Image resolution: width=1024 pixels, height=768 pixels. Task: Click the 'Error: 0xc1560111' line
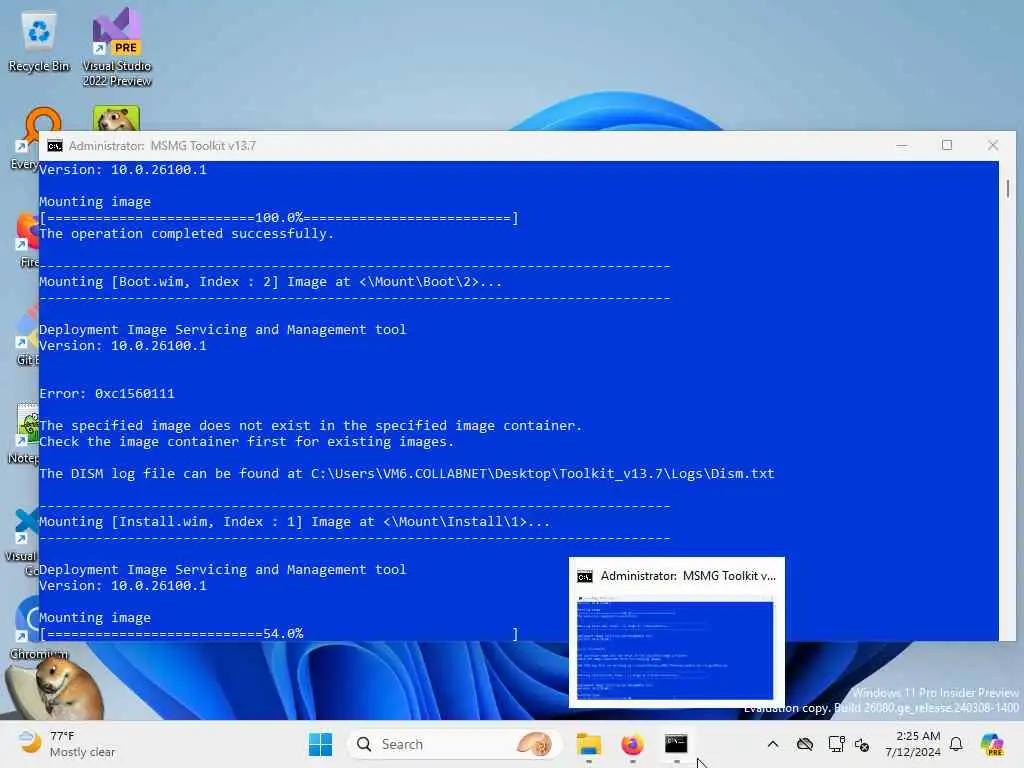[x=107, y=394]
